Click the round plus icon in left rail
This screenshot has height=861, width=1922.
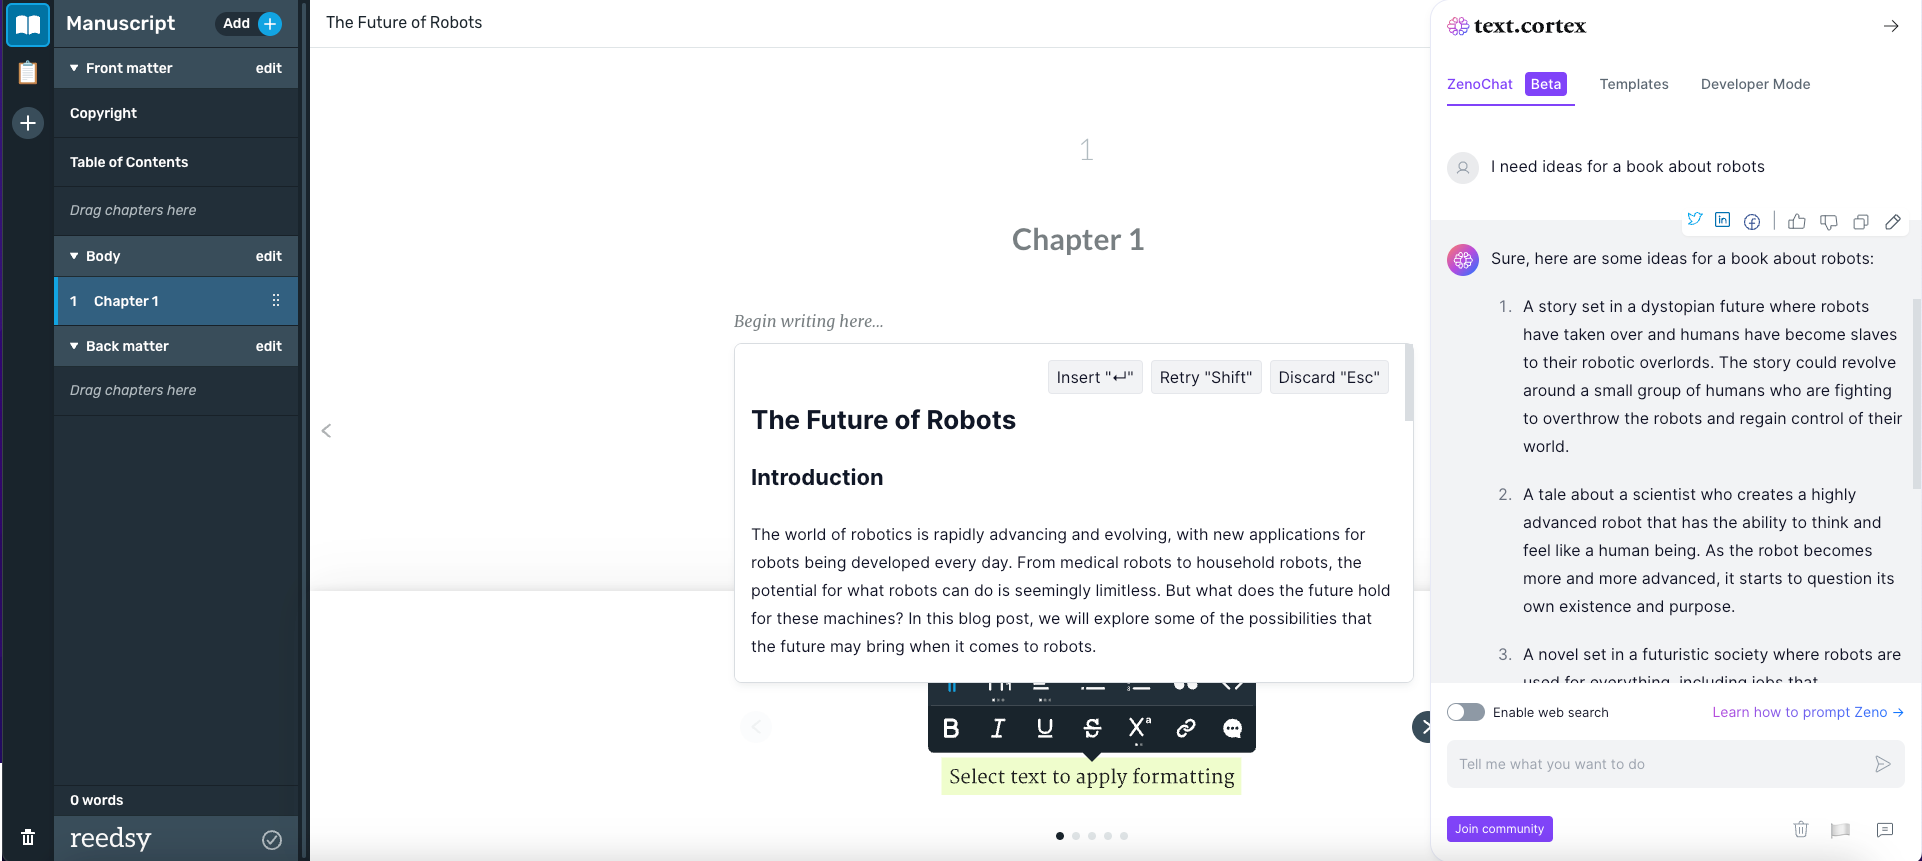(x=28, y=123)
